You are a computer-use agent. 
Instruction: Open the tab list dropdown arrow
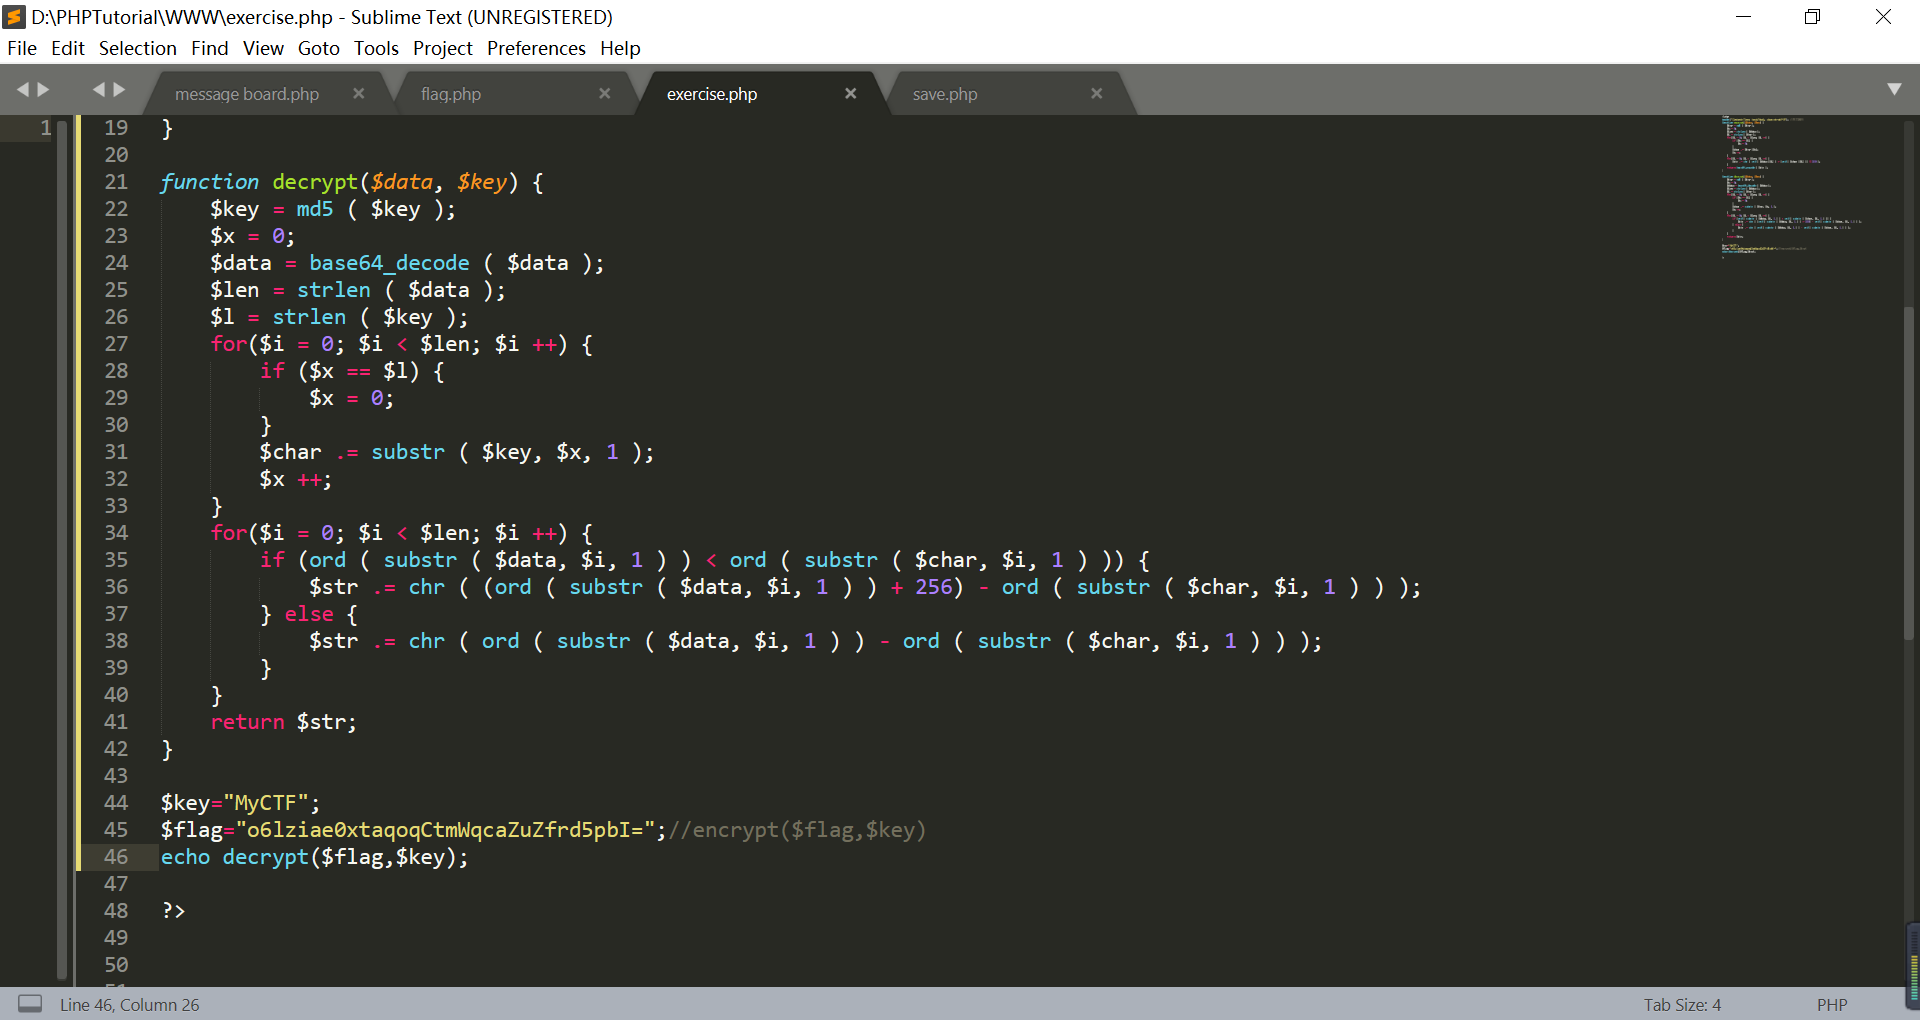click(x=1894, y=89)
